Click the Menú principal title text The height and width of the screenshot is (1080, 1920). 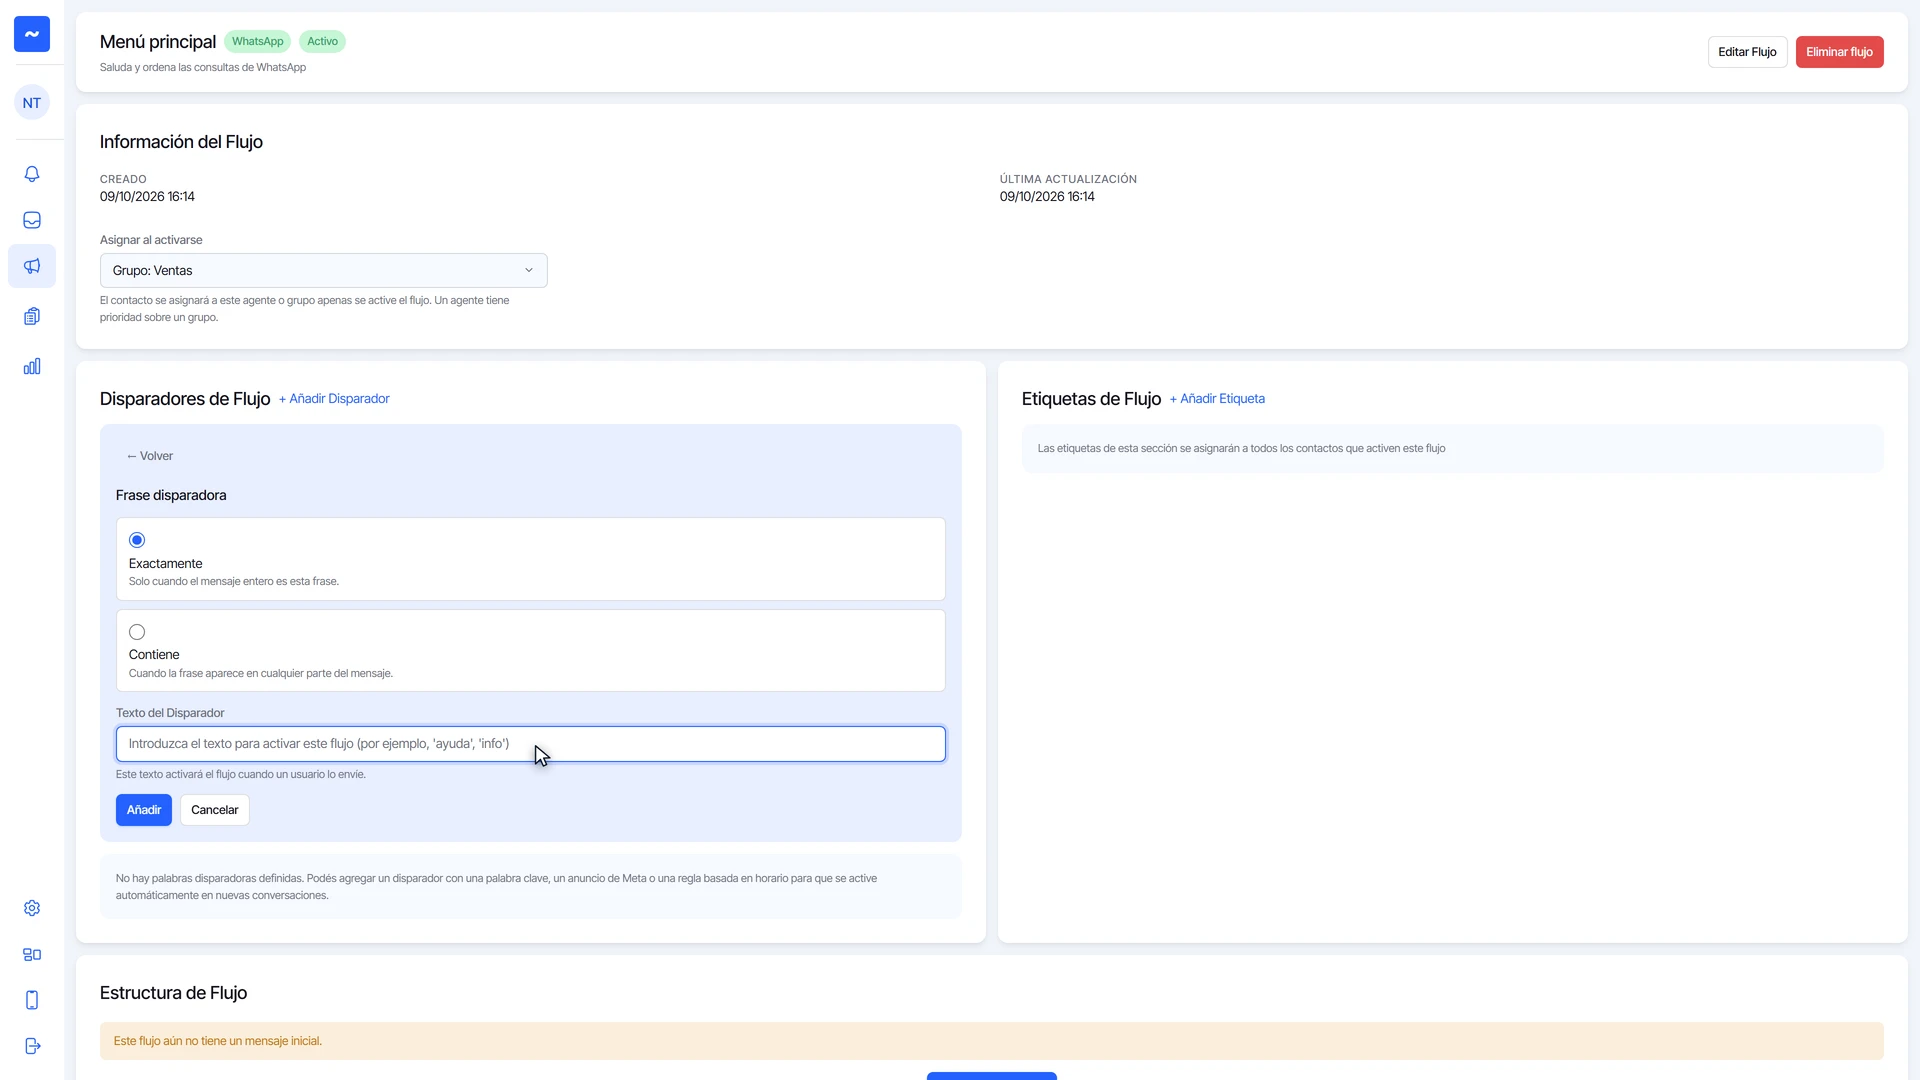[158, 42]
